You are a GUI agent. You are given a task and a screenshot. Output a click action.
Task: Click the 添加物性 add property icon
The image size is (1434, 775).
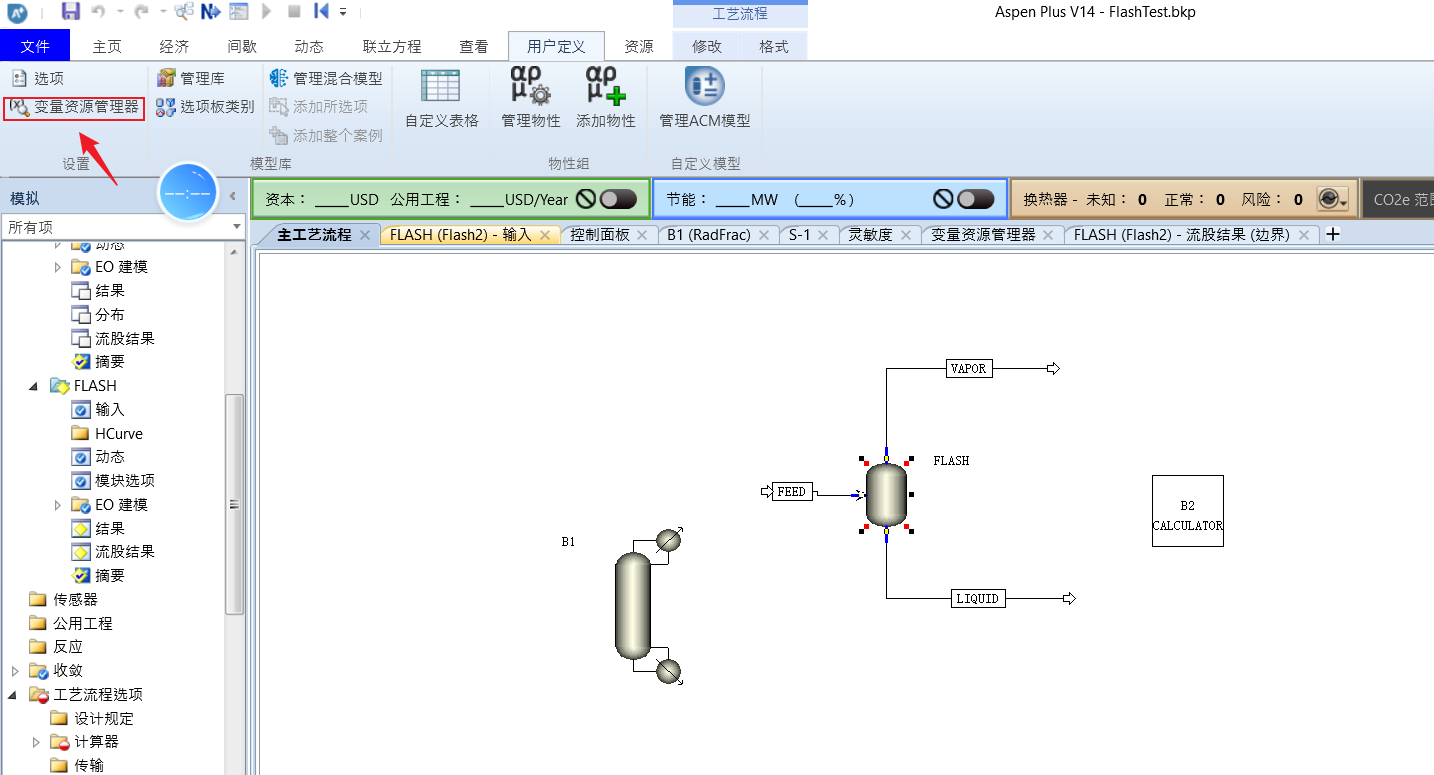(x=605, y=99)
